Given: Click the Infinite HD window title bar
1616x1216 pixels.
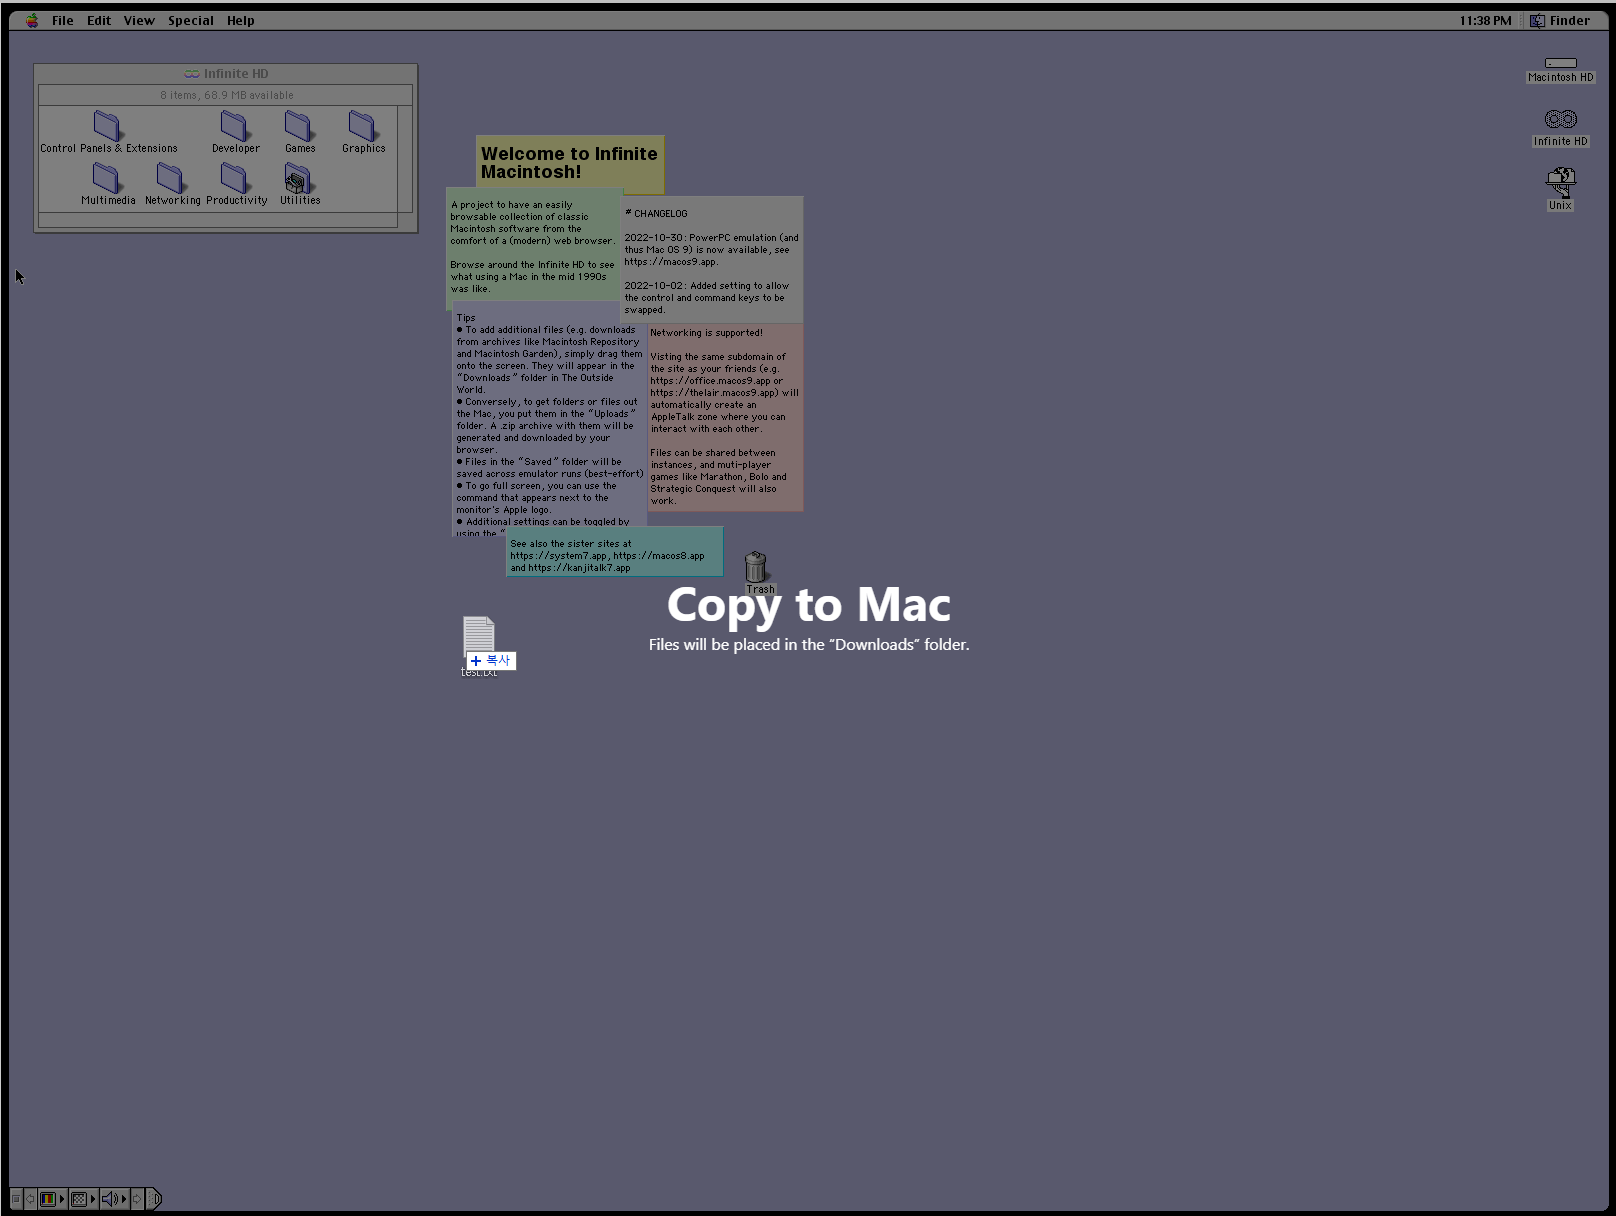Looking at the screenshot, I should pyautogui.click(x=226, y=73).
